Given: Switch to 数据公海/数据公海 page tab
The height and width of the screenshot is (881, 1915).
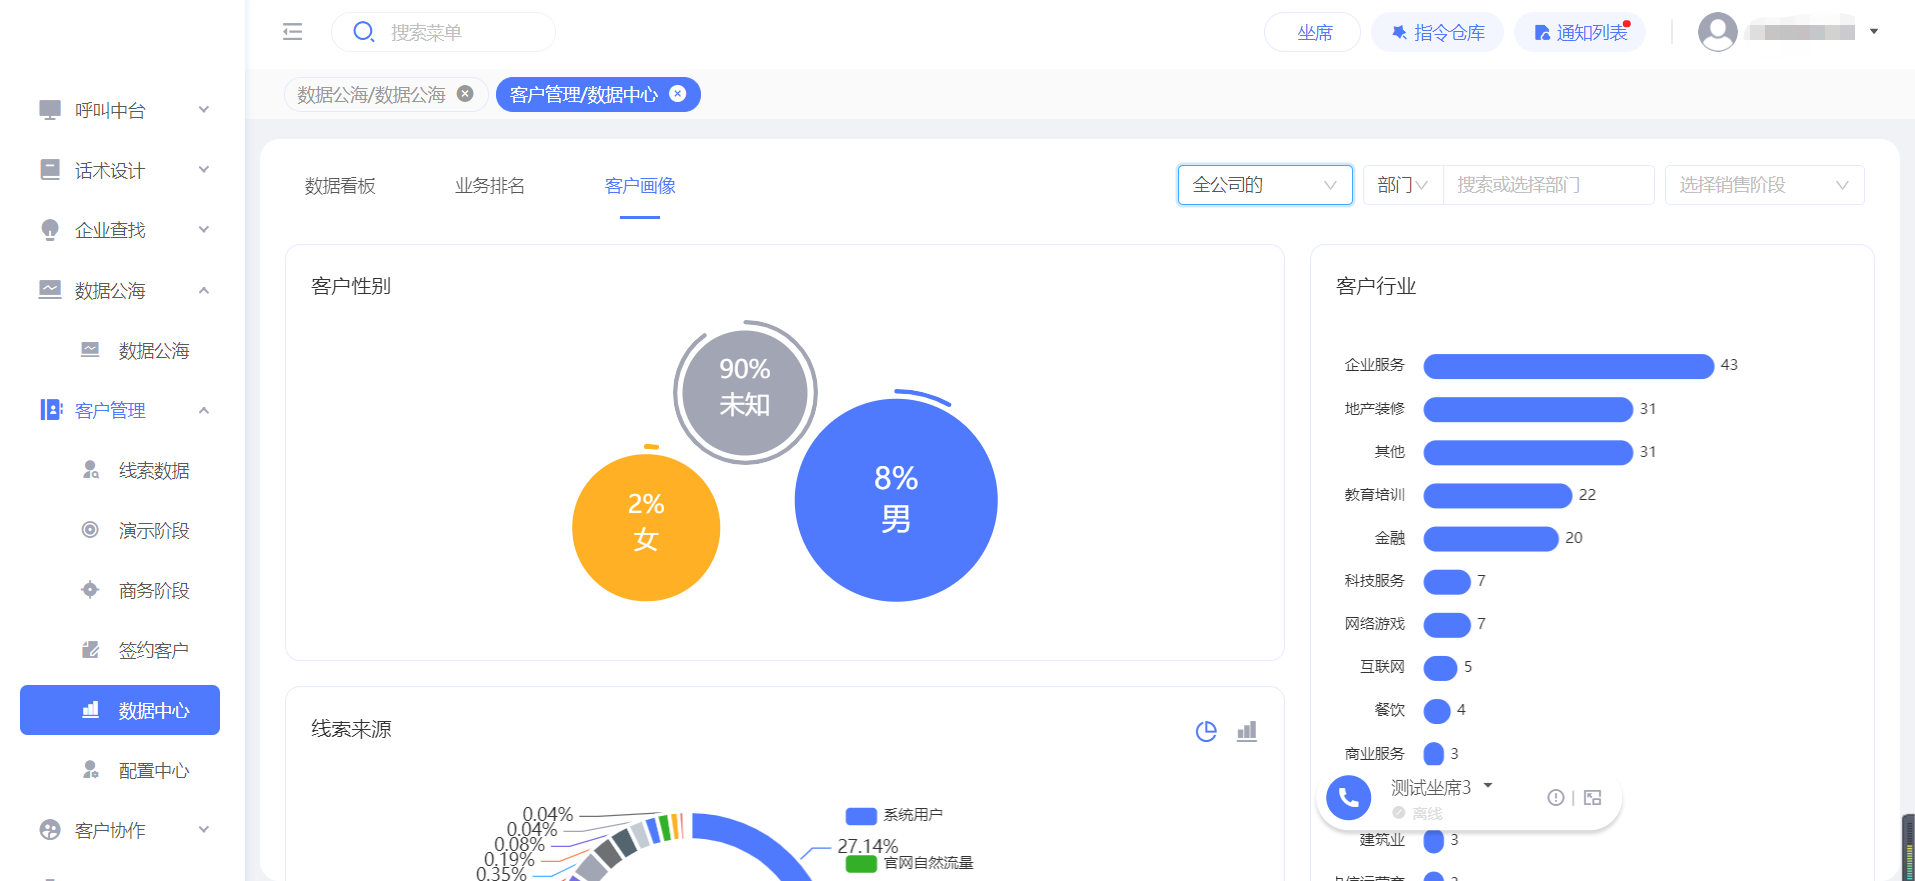Looking at the screenshot, I should (x=371, y=95).
